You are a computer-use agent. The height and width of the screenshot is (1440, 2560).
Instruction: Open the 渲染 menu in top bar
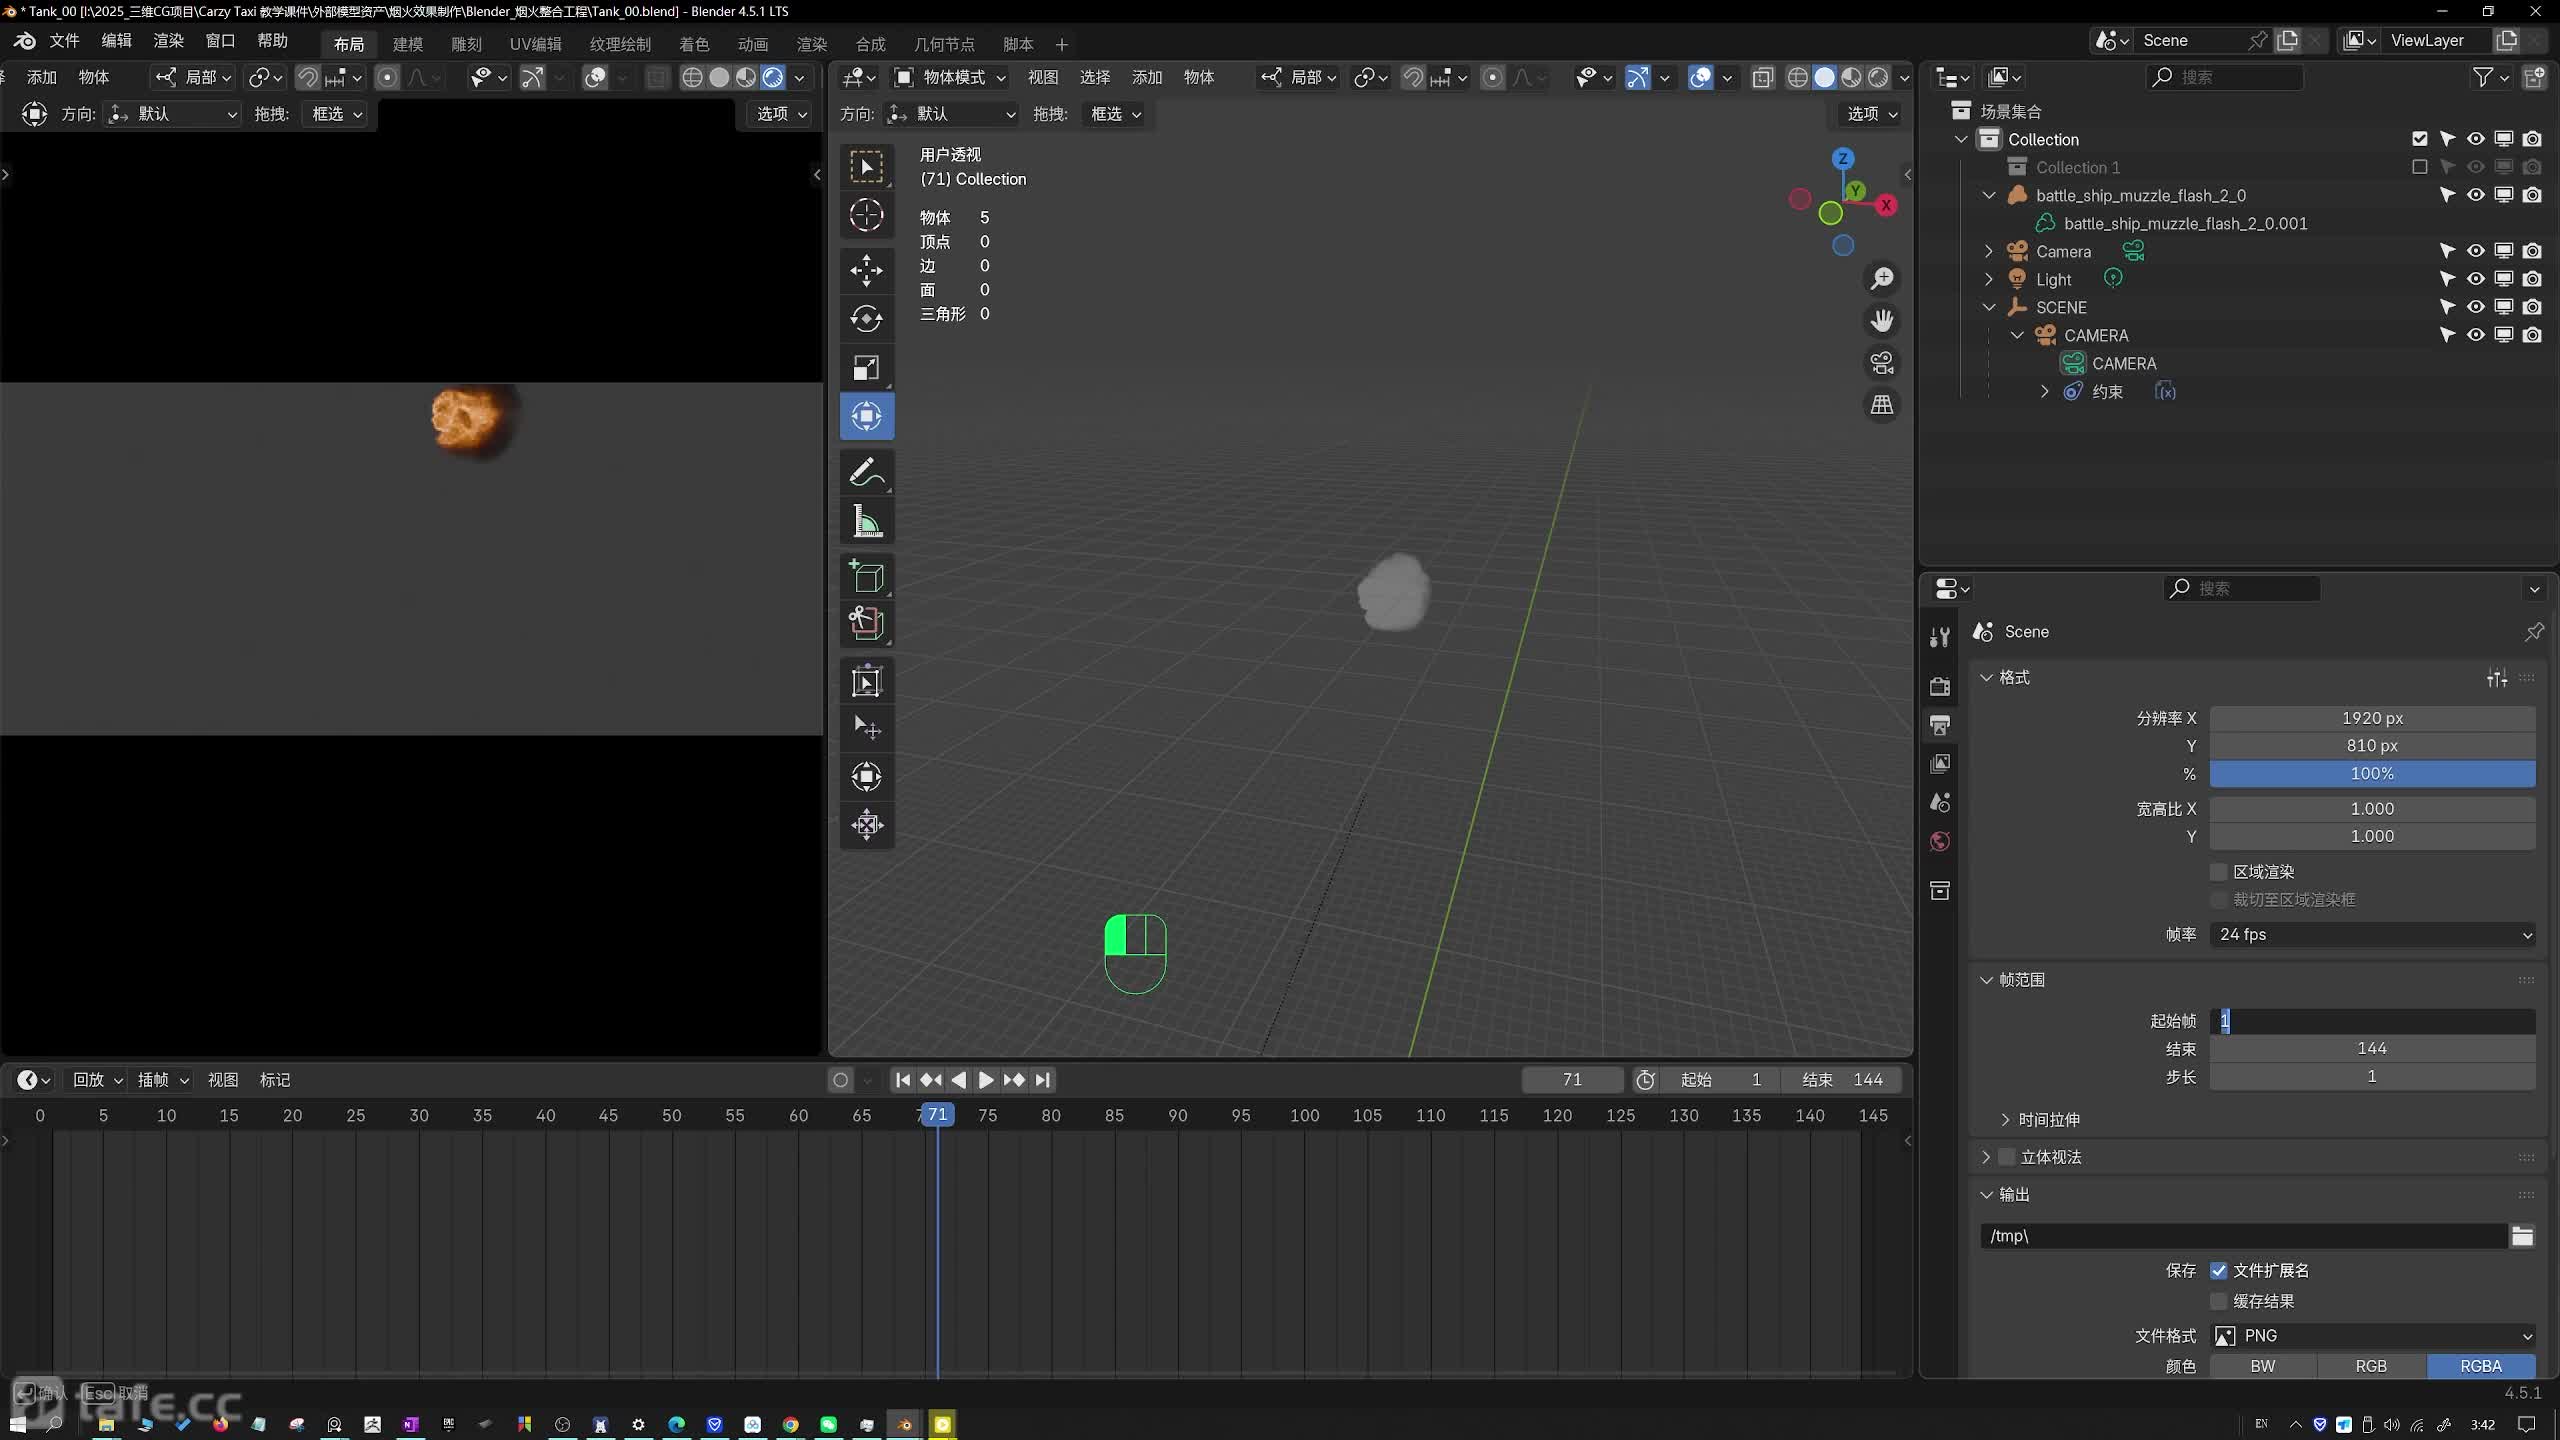tap(168, 41)
